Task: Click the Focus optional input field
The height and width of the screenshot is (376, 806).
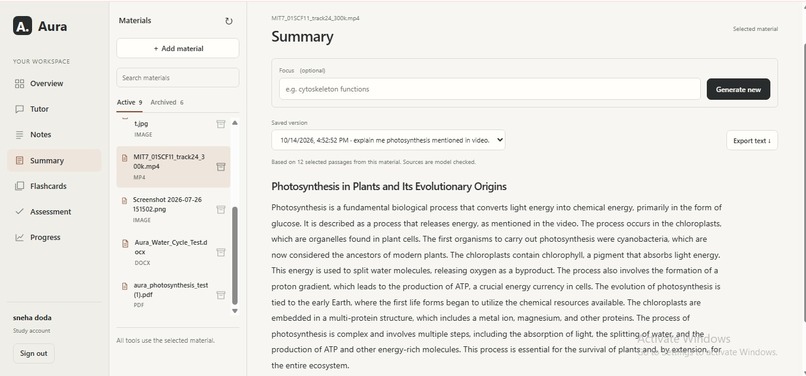Action: tap(490, 89)
